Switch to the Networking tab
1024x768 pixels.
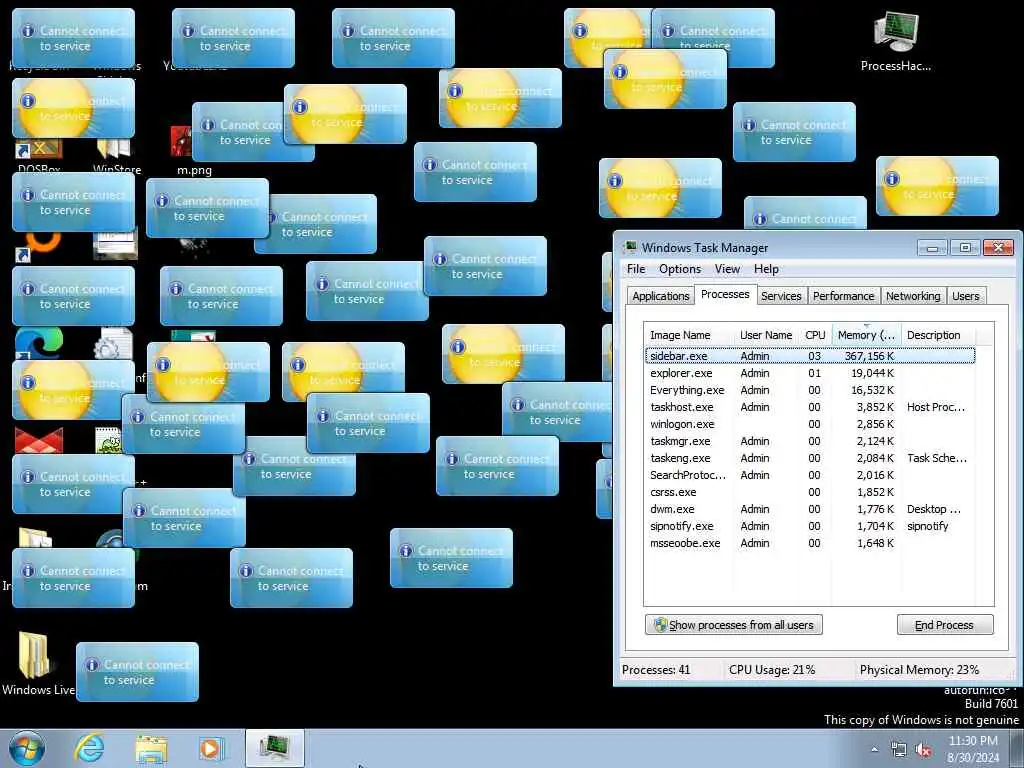(913, 296)
